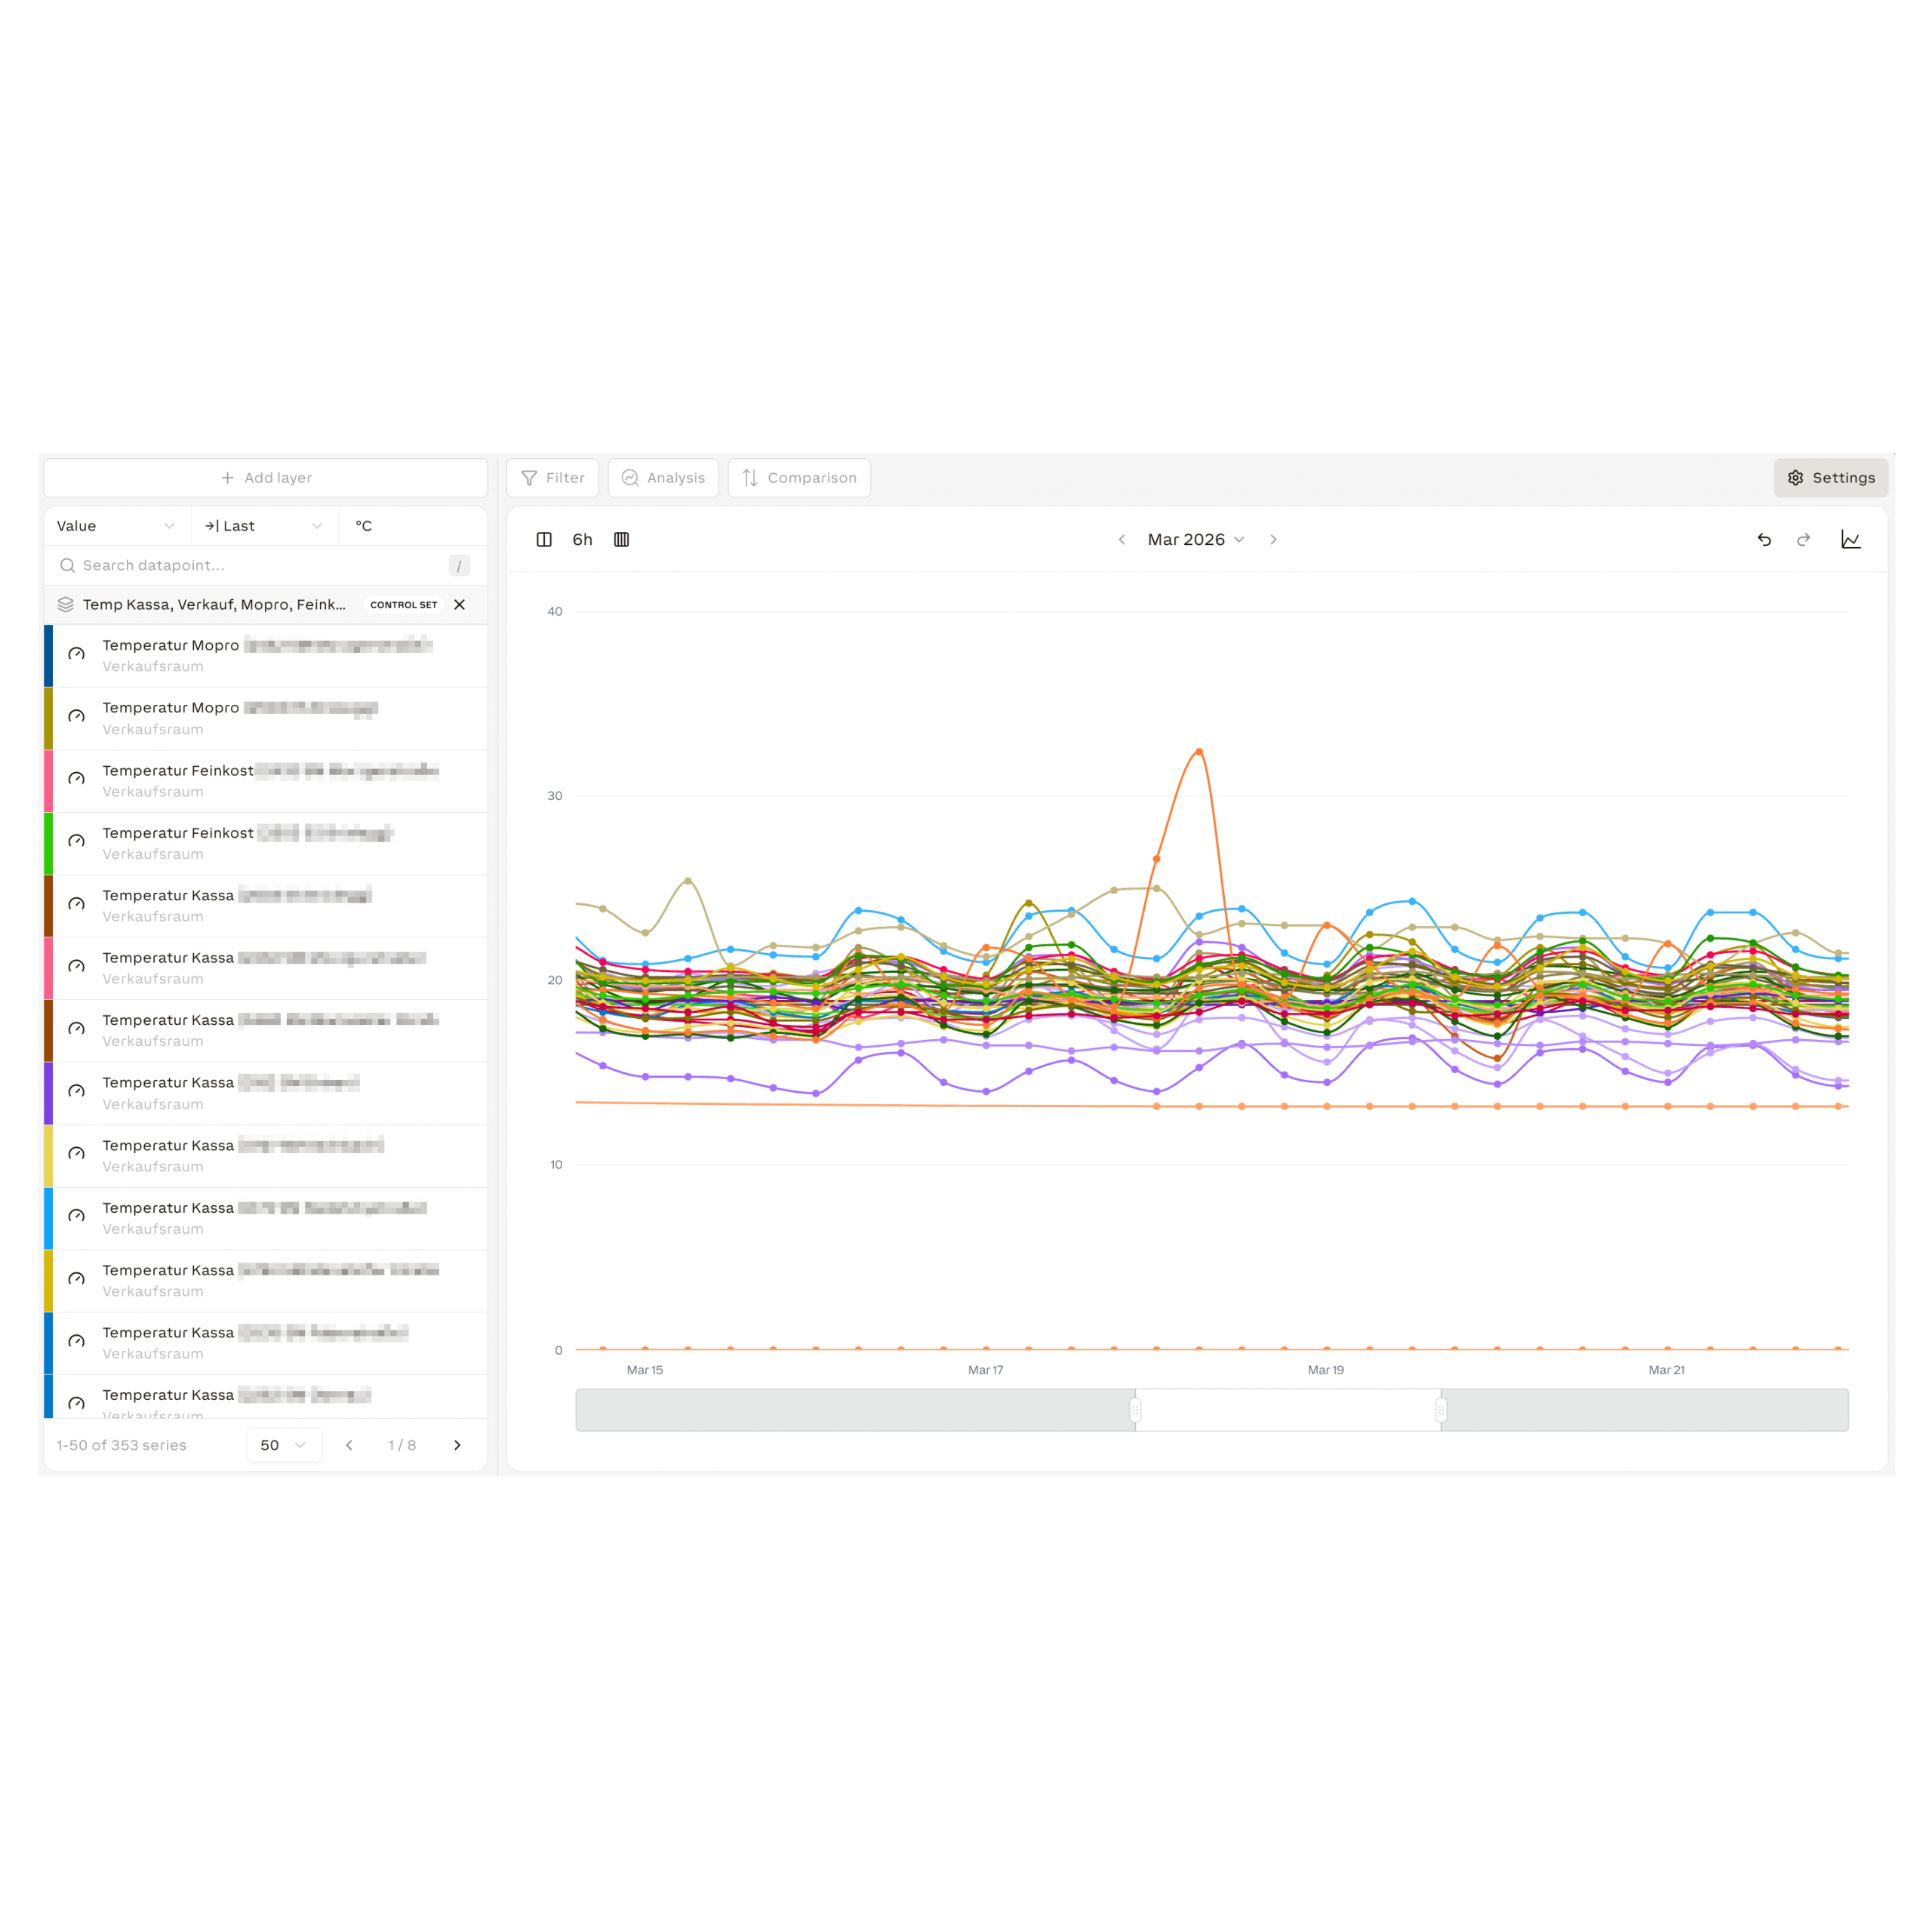This screenshot has height=1932, width=1932.
Task: Click the line chart type icon
Action: [1850, 539]
